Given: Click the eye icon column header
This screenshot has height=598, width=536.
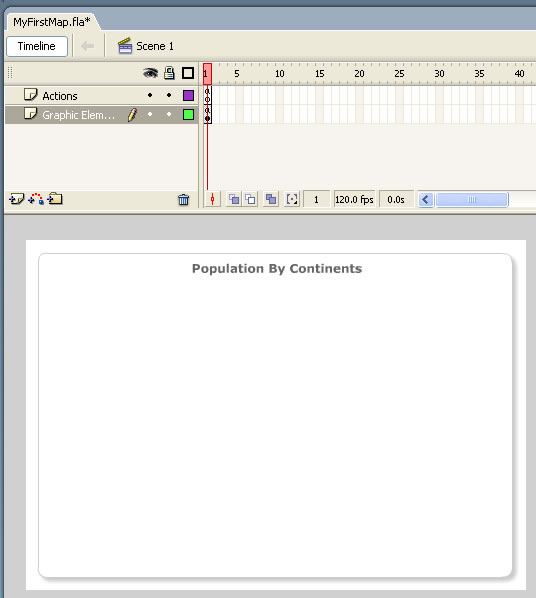Looking at the screenshot, I should 150,73.
